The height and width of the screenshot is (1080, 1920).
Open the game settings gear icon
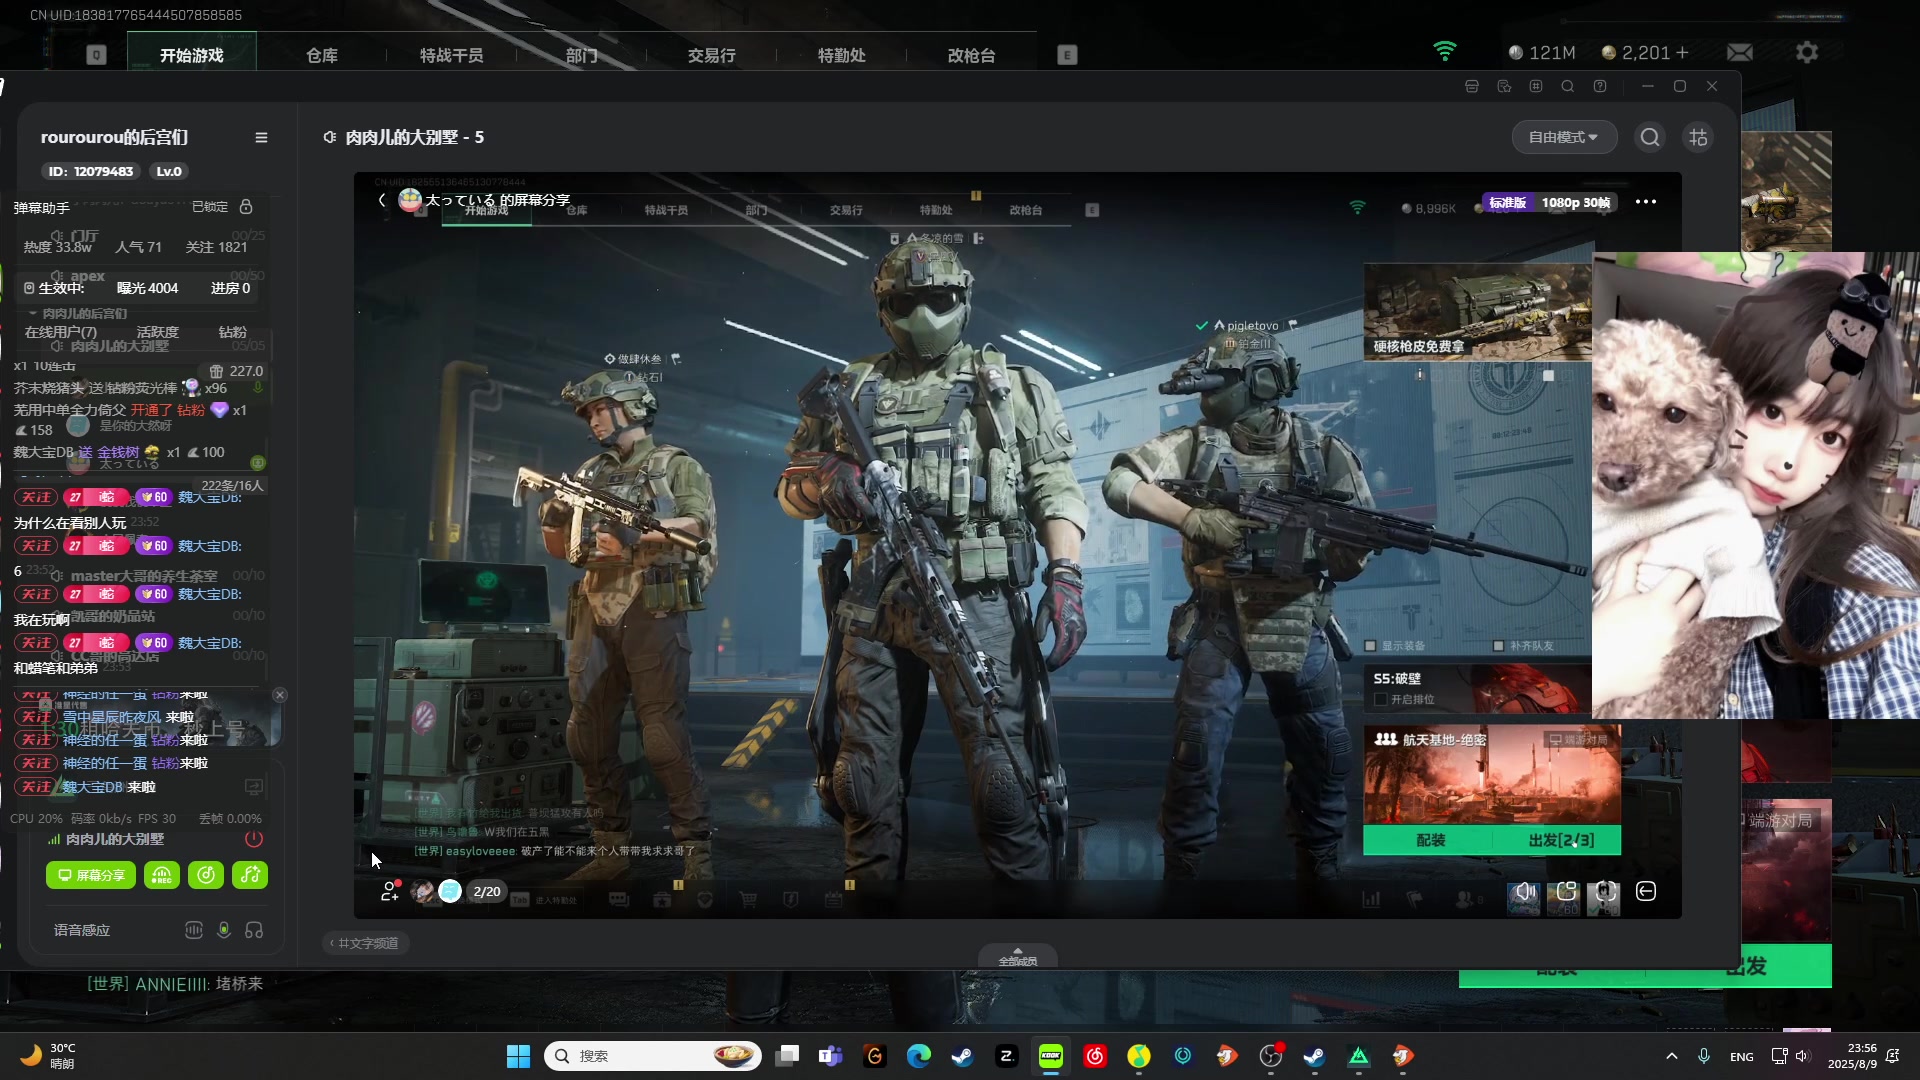[1807, 52]
